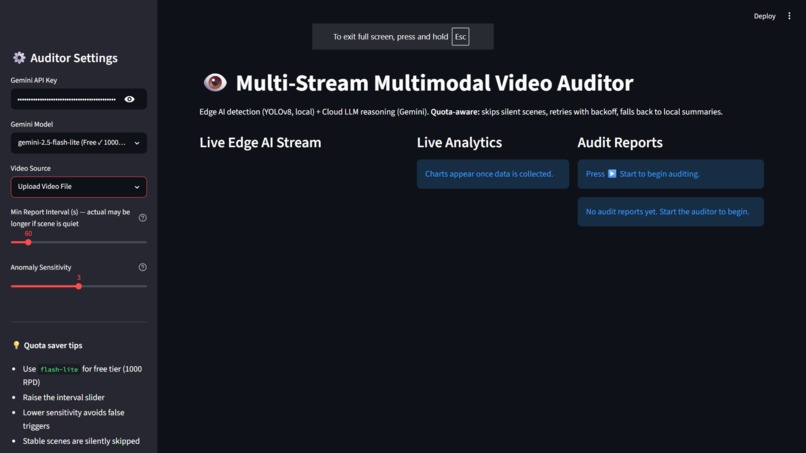Click the Auditor Settings gear icon
This screenshot has width=806, height=453.
tap(19, 58)
